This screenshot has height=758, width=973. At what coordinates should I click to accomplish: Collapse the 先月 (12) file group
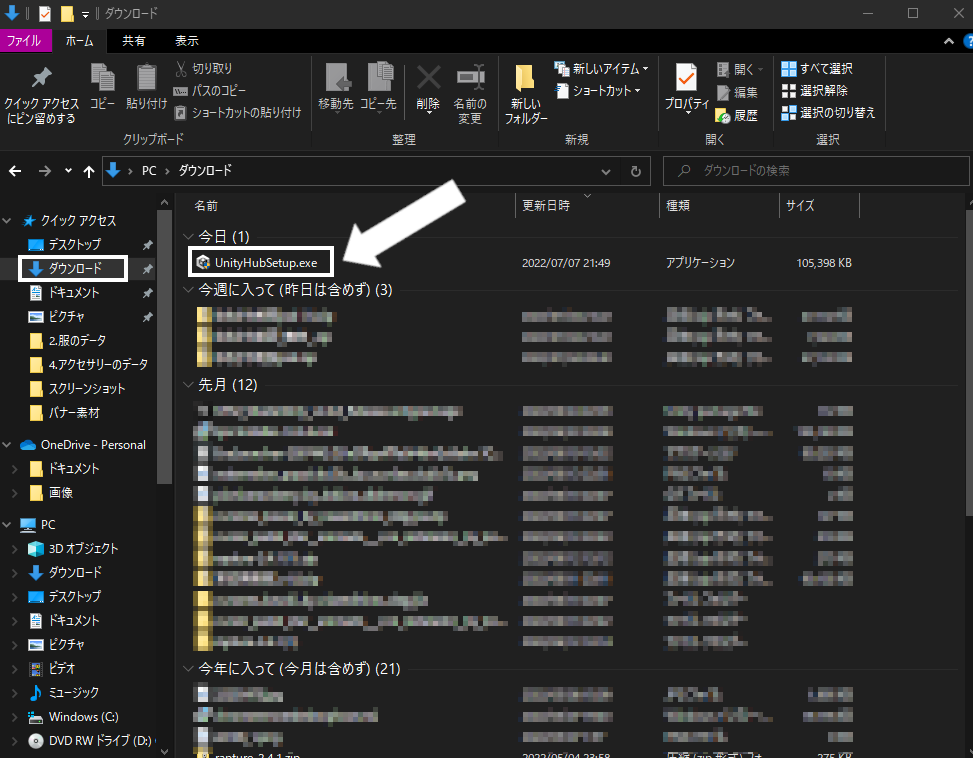click(x=188, y=385)
